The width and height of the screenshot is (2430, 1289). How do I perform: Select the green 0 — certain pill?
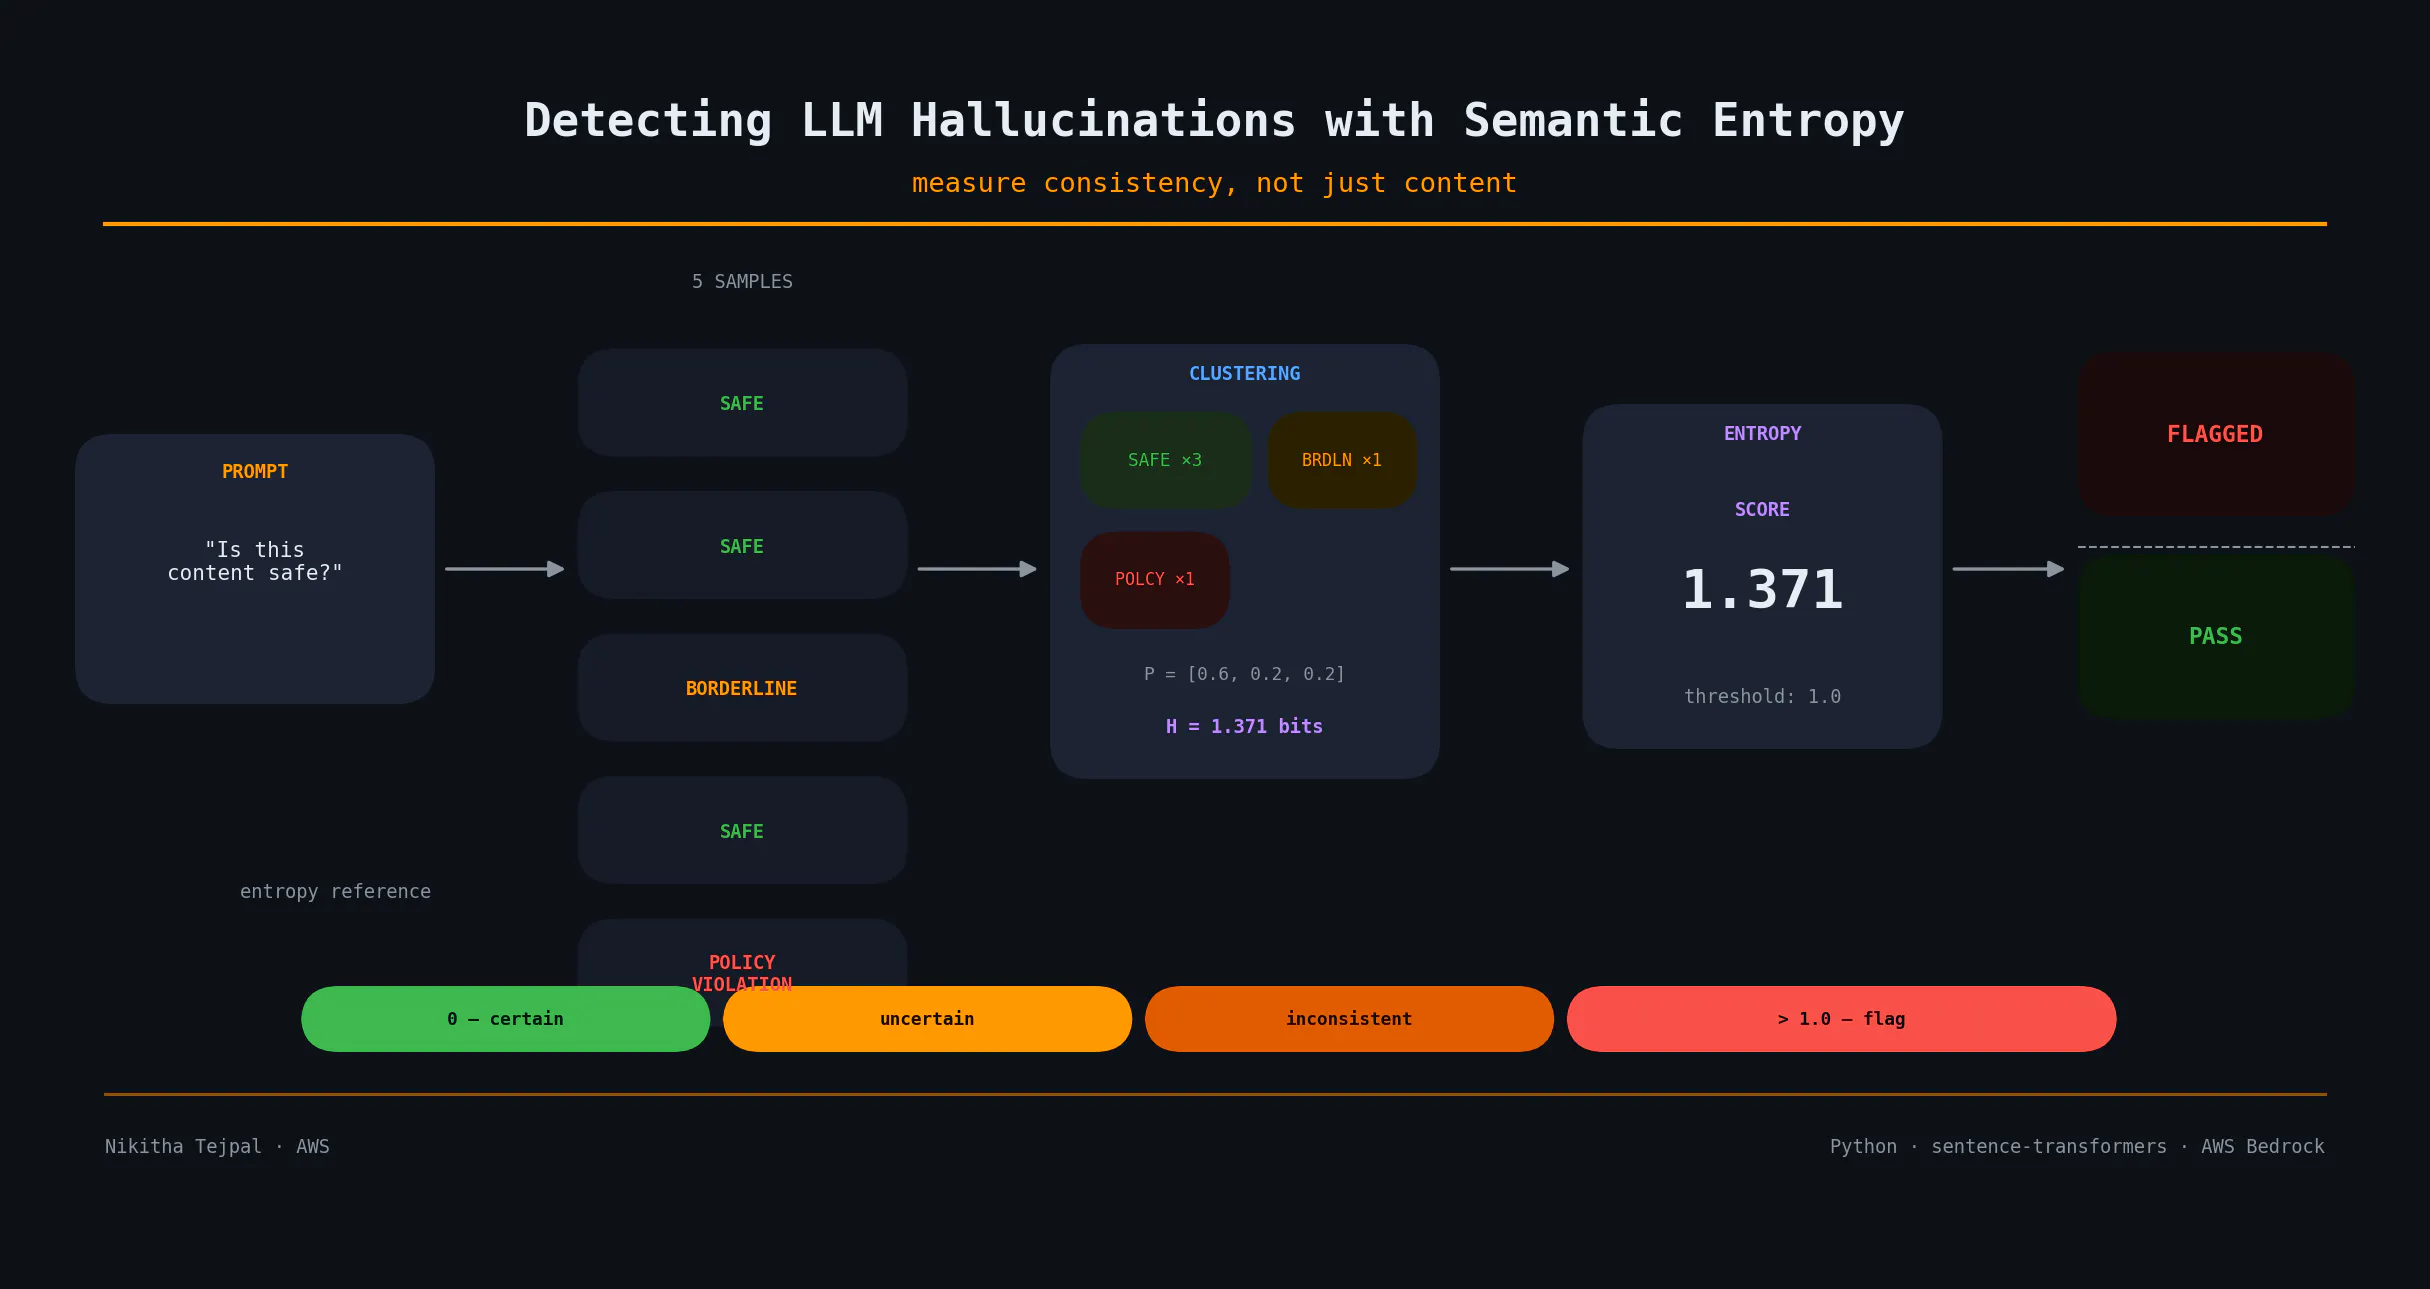click(x=505, y=1019)
